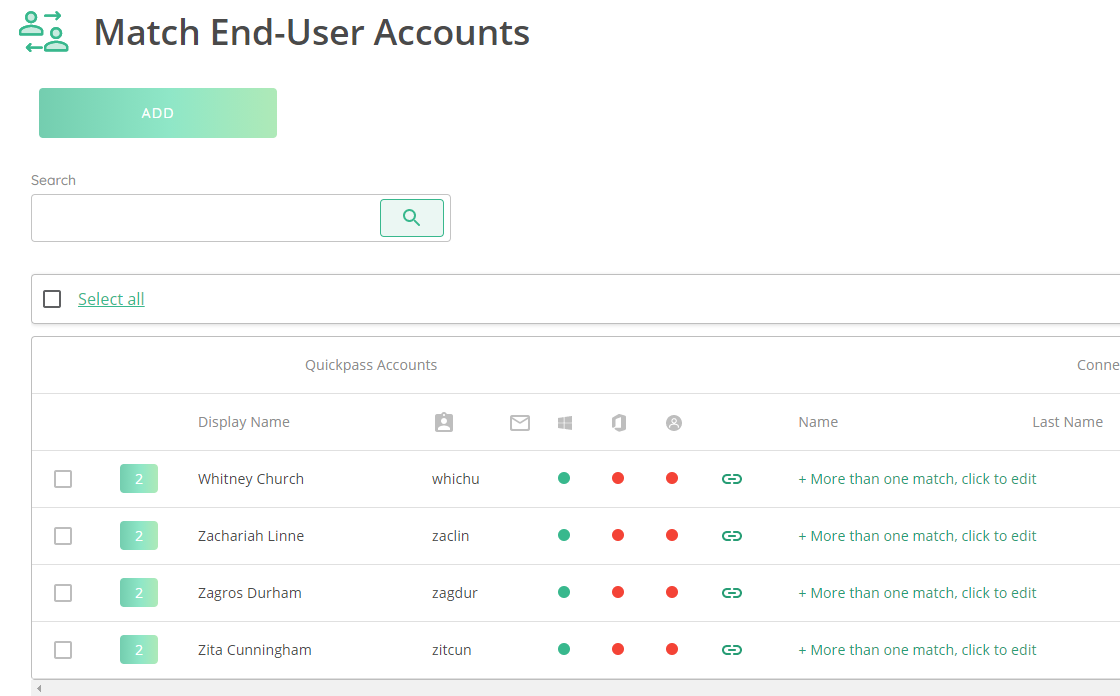Image resolution: width=1120 pixels, height=696 pixels.
Task: Click the horizontal scrollbar left arrow
Action: click(x=39, y=689)
